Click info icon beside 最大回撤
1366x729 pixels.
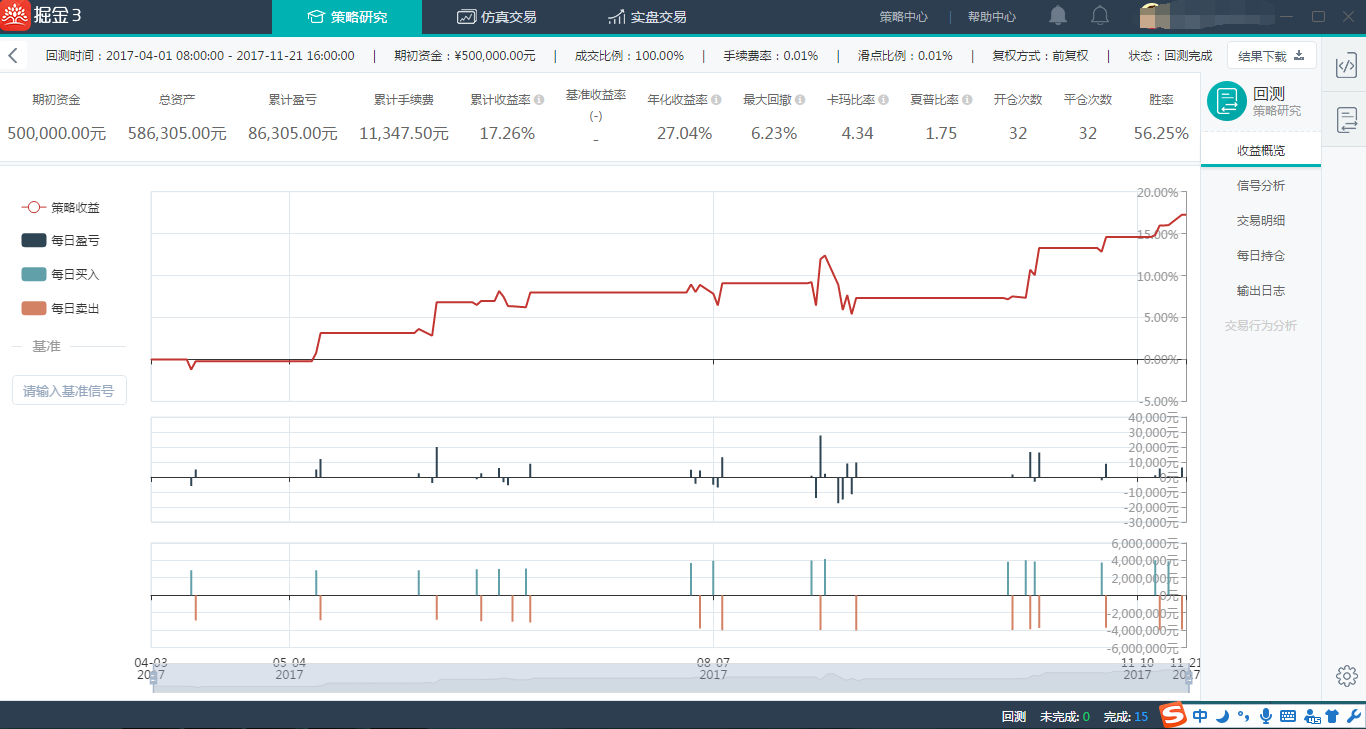pyautogui.click(x=800, y=100)
